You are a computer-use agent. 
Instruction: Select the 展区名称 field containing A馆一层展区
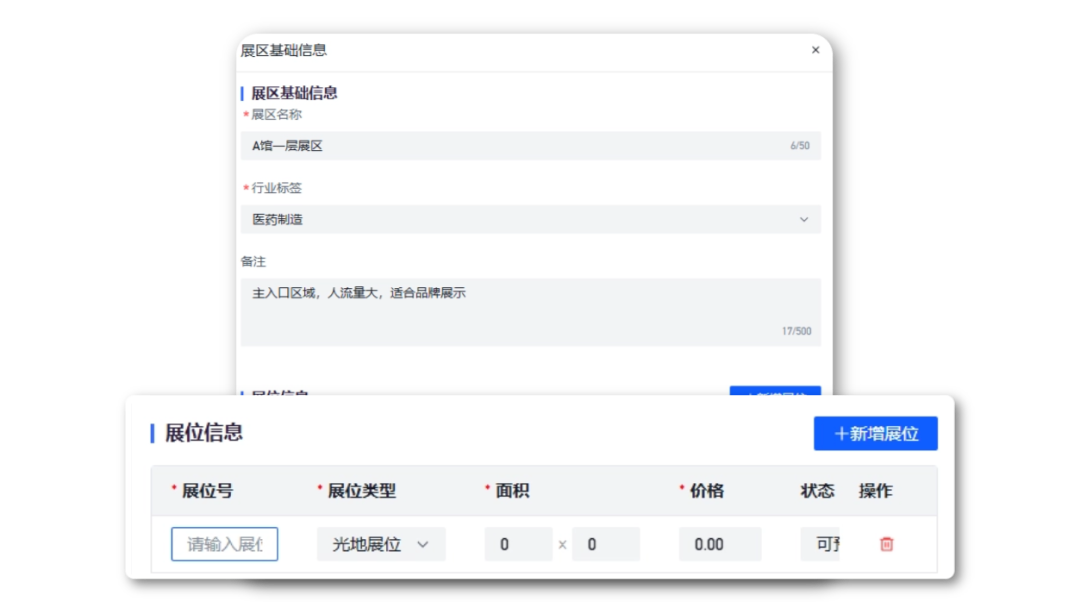[x=530, y=145]
